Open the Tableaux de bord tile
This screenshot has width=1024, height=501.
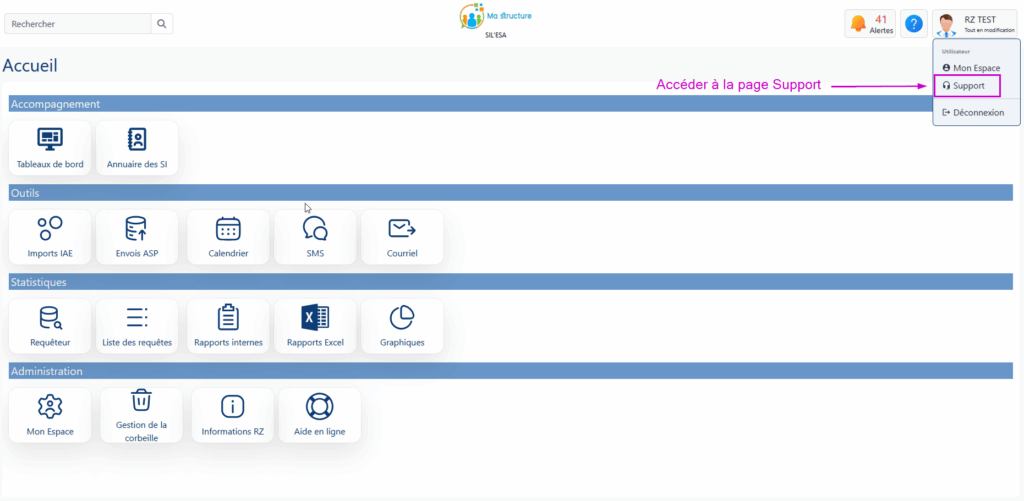pos(50,148)
